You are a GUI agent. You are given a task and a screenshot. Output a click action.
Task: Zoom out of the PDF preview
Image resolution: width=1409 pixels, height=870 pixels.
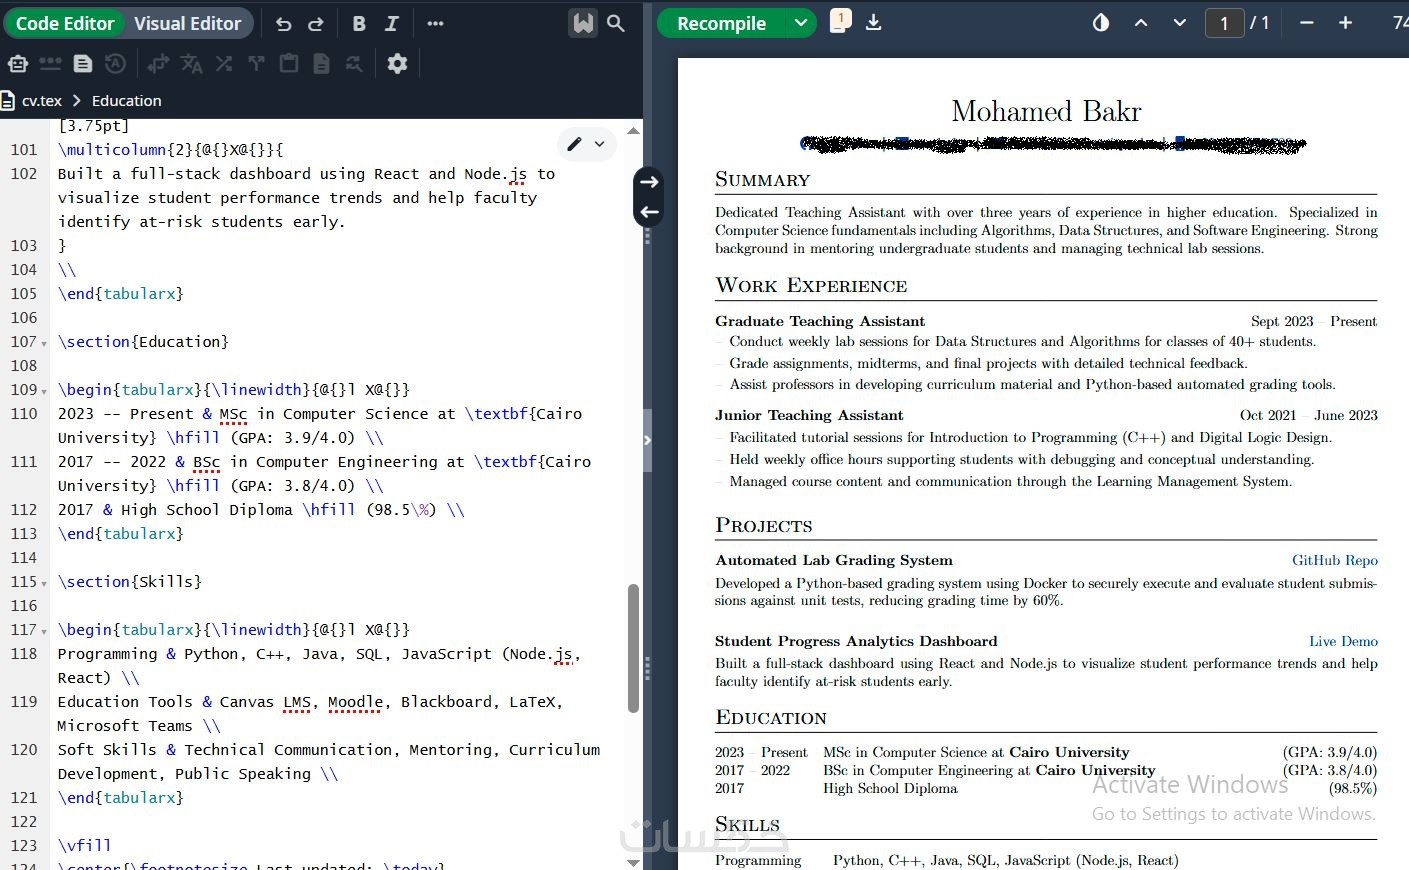pyautogui.click(x=1307, y=23)
